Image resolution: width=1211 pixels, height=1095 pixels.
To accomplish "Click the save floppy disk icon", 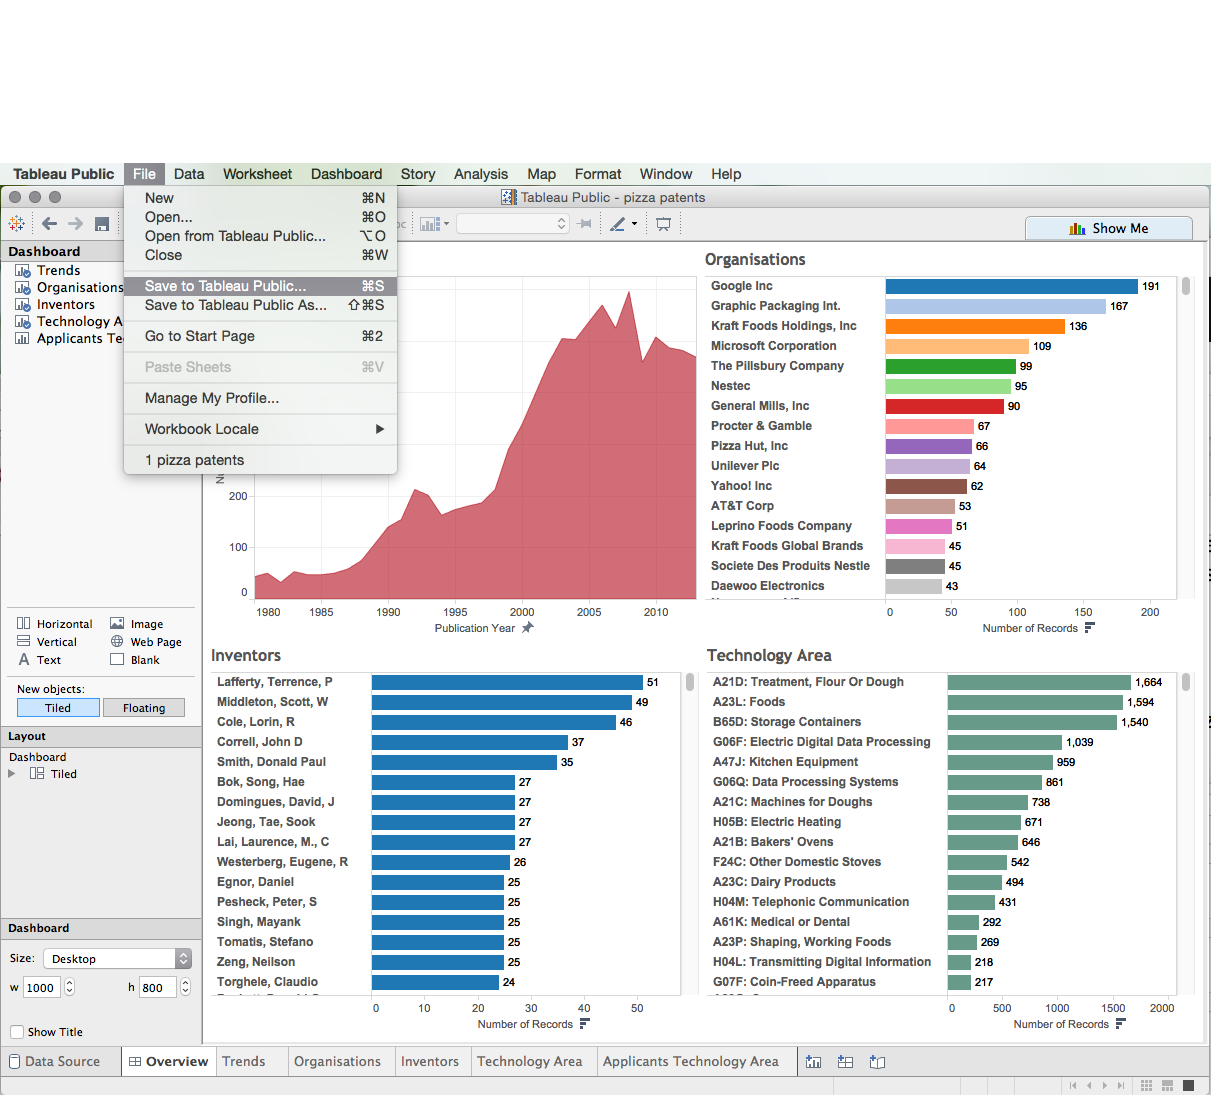I will (101, 224).
